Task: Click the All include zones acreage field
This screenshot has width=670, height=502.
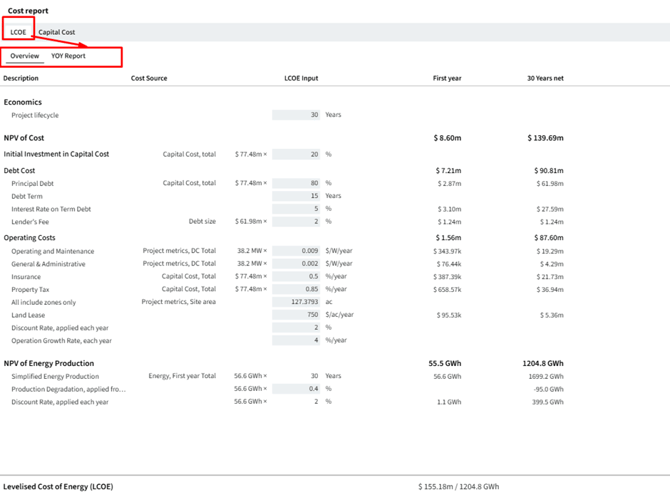Action: 296,302
